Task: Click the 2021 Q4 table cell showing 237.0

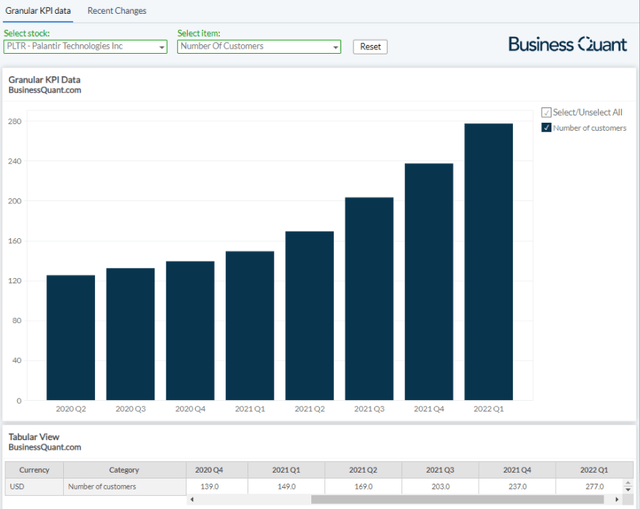Action: pyautogui.click(x=516, y=487)
